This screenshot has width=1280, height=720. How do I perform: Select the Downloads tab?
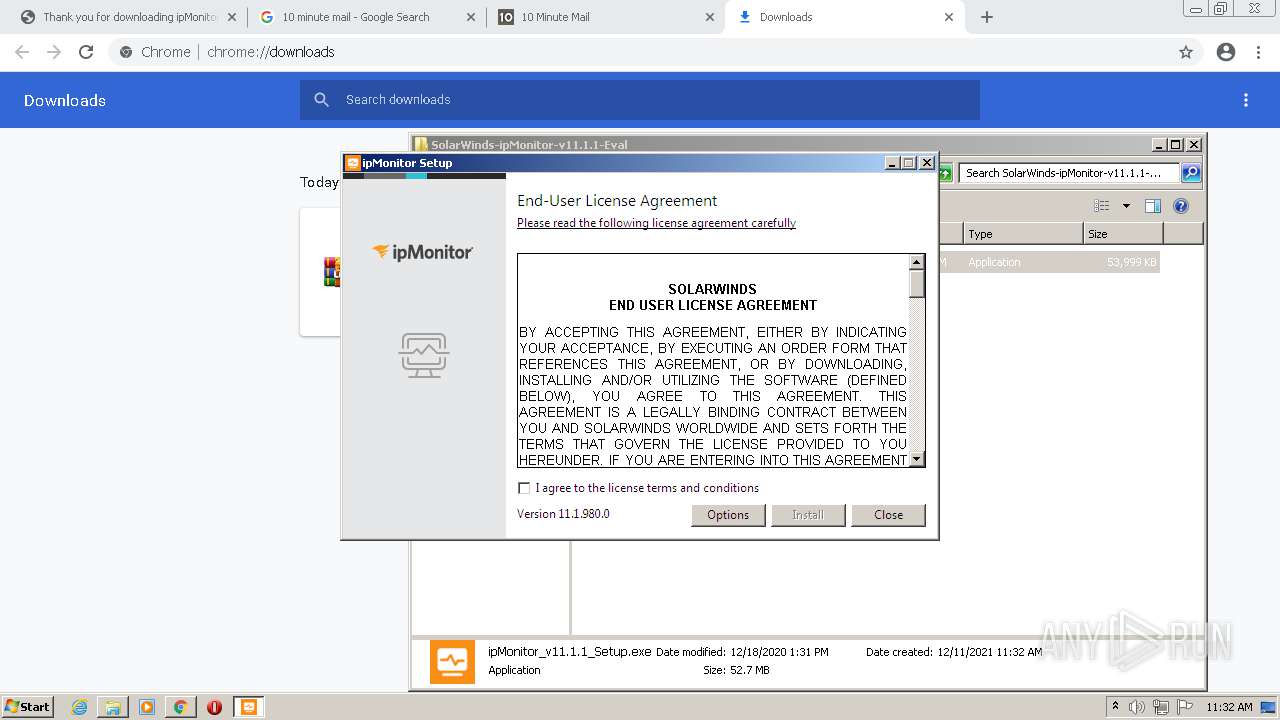pyautogui.click(x=846, y=17)
